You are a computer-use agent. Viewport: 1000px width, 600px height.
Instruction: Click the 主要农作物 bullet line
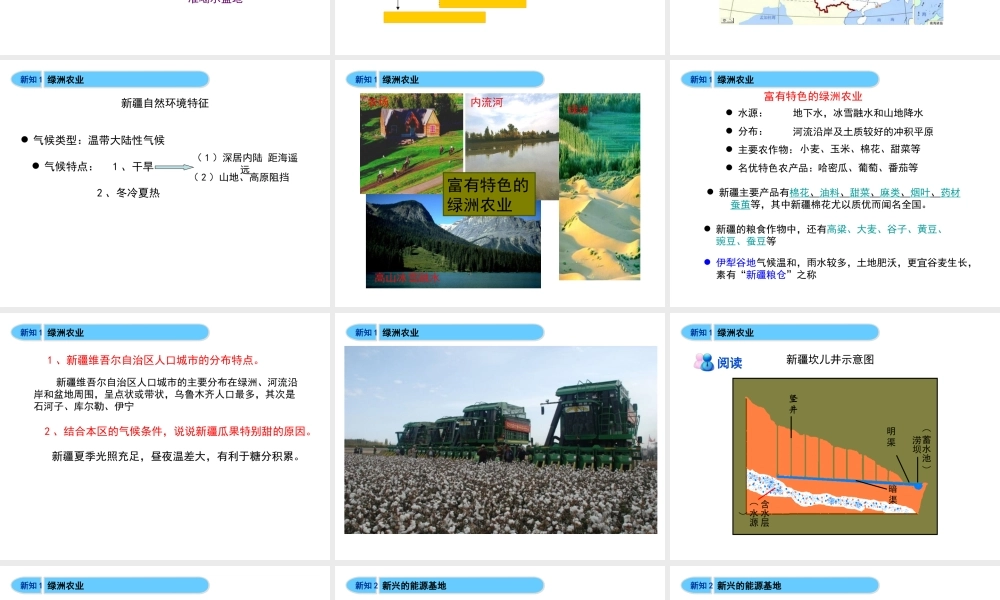pyautogui.click(x=823, y=149)
